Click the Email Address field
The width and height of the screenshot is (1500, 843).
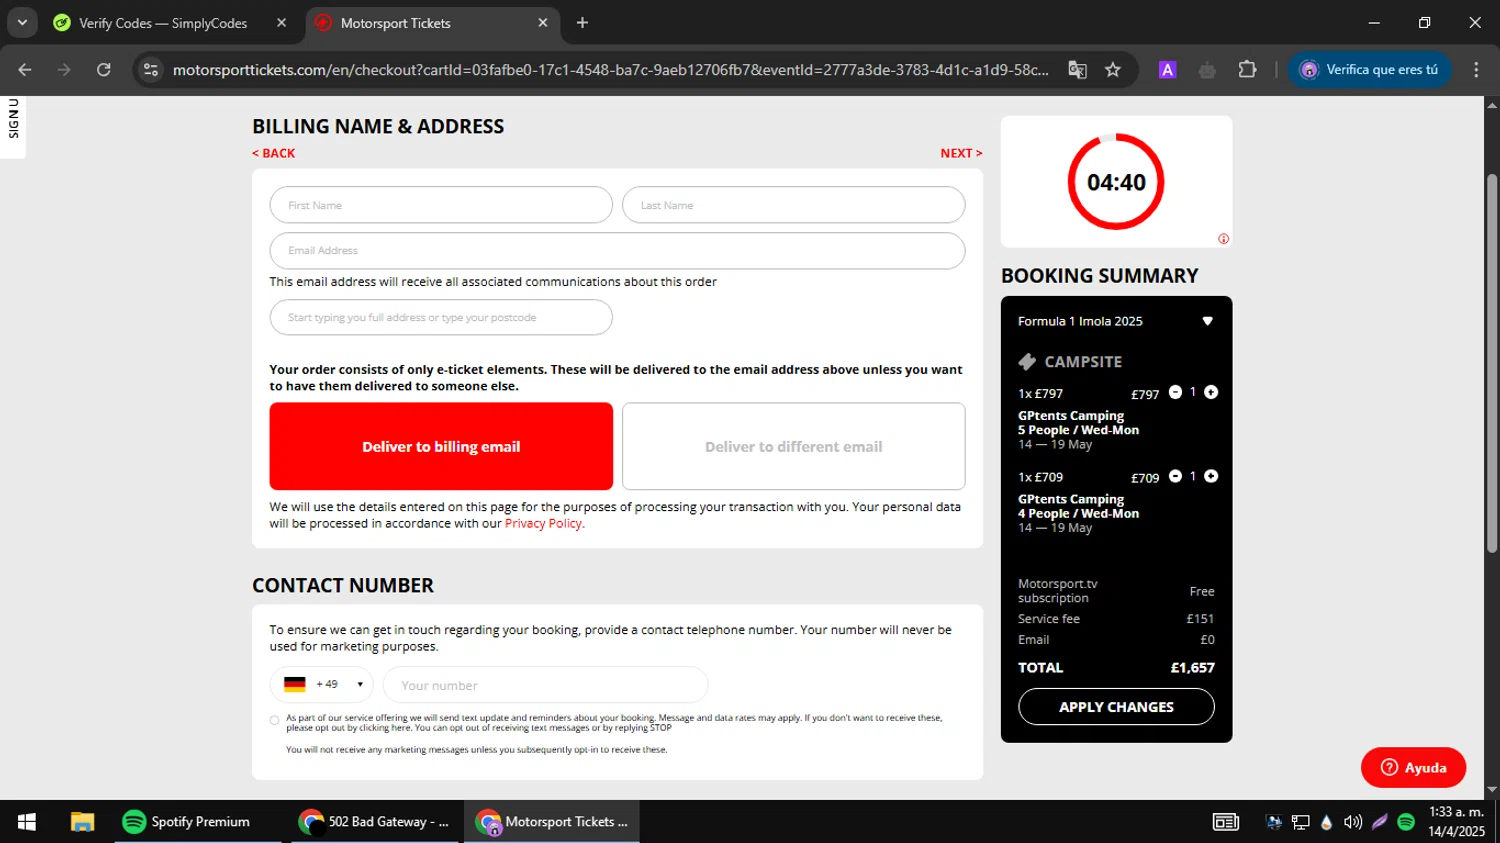(x=617, y=251)
